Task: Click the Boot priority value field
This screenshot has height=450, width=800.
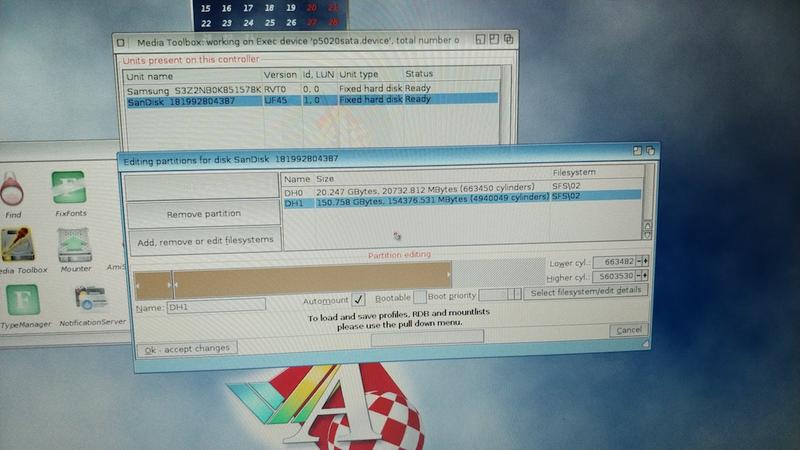Action: pyautogui.click(x=493, y=295)
